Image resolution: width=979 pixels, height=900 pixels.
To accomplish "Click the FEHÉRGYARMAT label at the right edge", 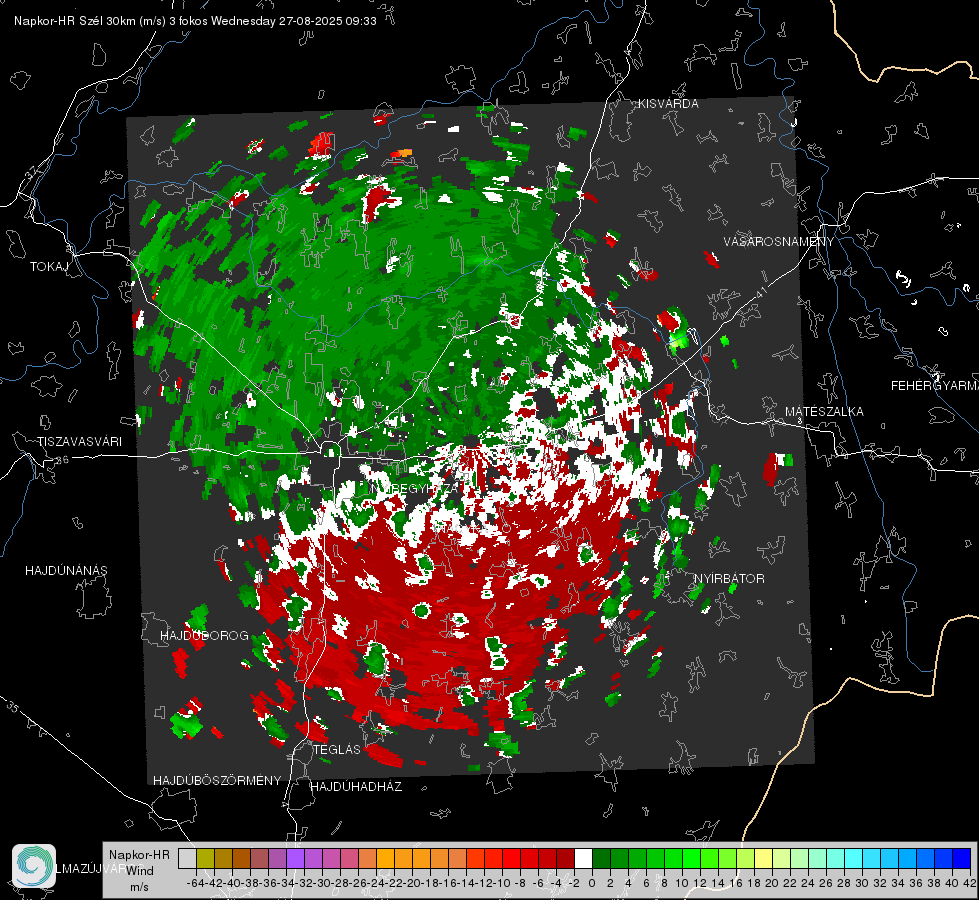I will pos(935,386).
